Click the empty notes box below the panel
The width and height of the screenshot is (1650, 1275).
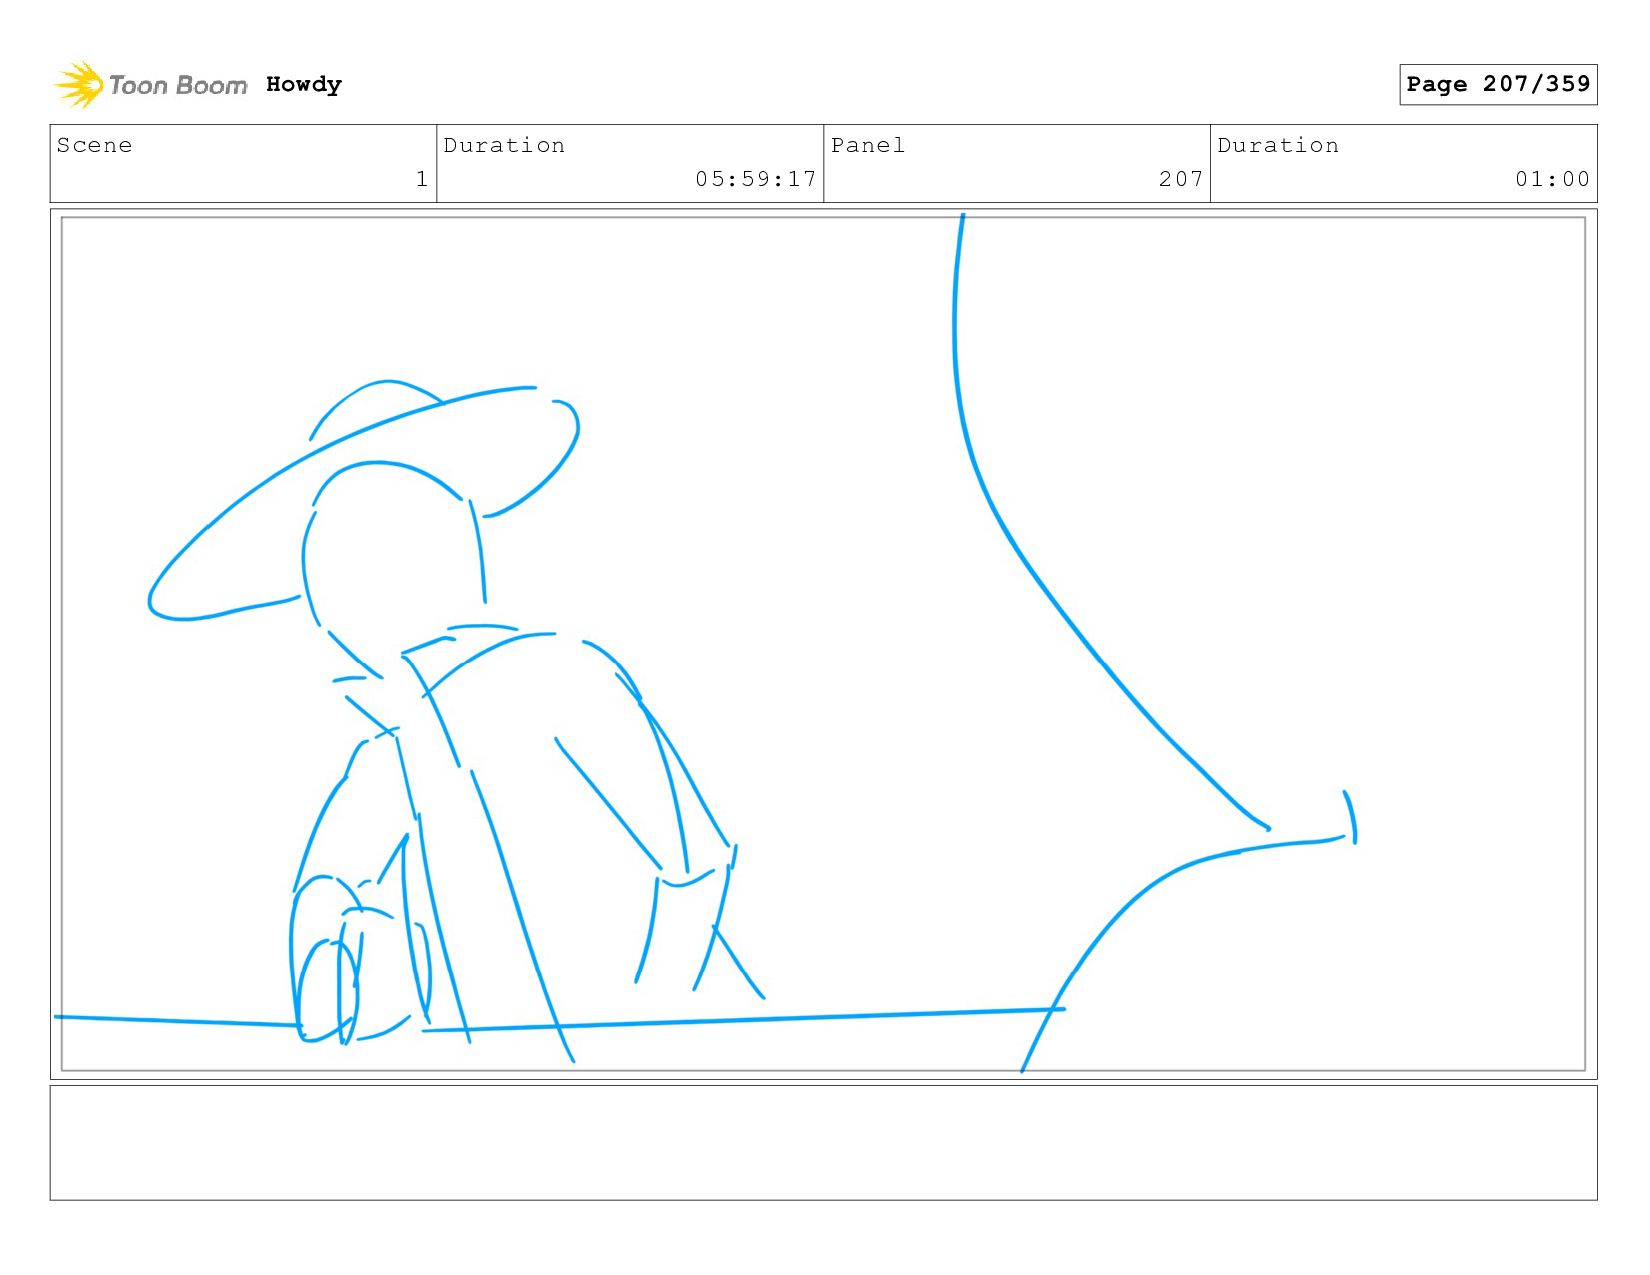point(823,1143)
